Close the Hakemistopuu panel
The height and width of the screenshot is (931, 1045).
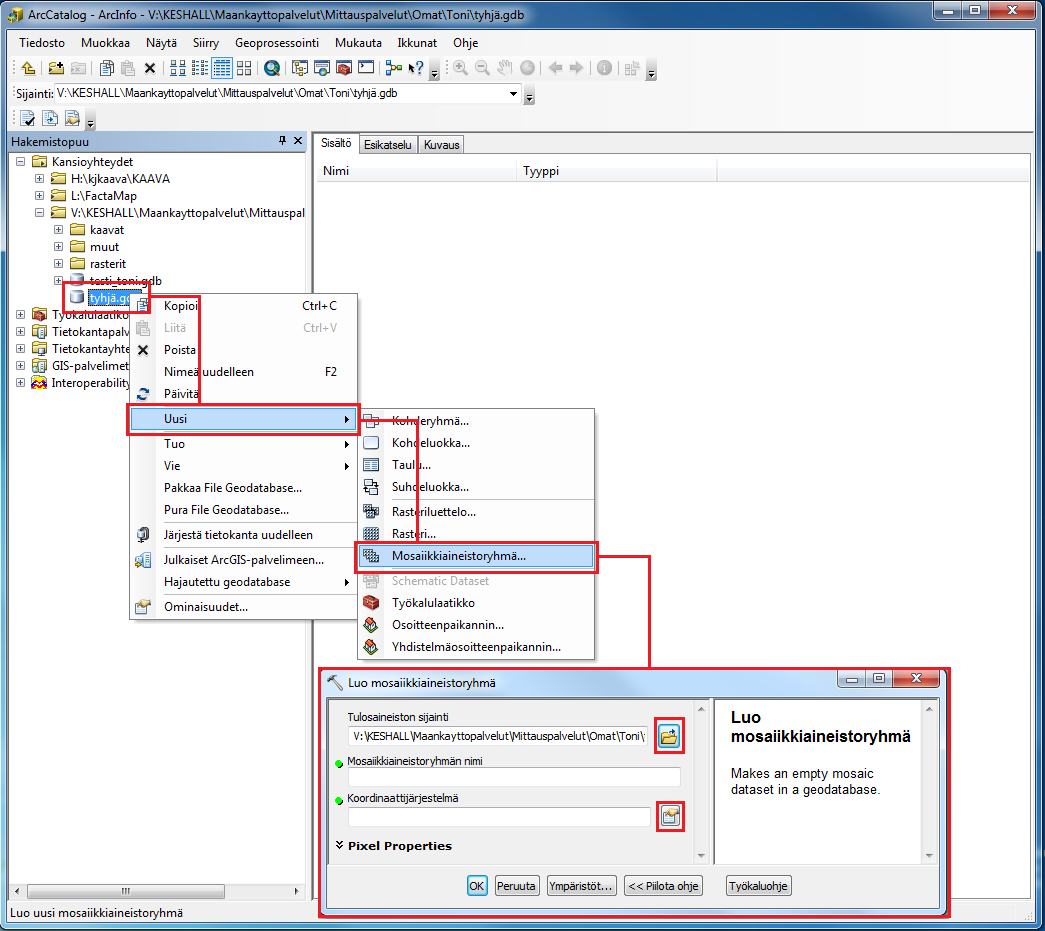click(x=298, y=141)
